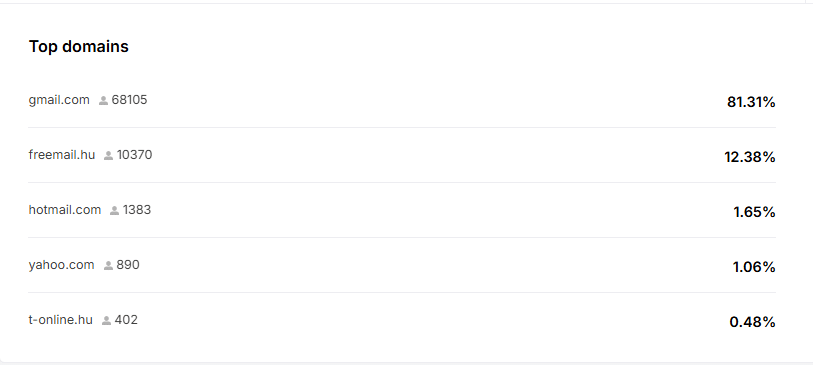
Task: Click the 890 subscriber count
Action: [x=128, y=264]
